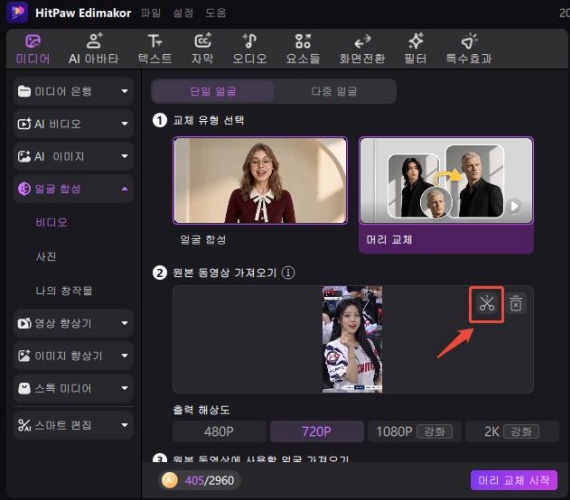Click the 스마트 편집 scissors AI icon
Viewport: 570px width, 500px height.
24,425
